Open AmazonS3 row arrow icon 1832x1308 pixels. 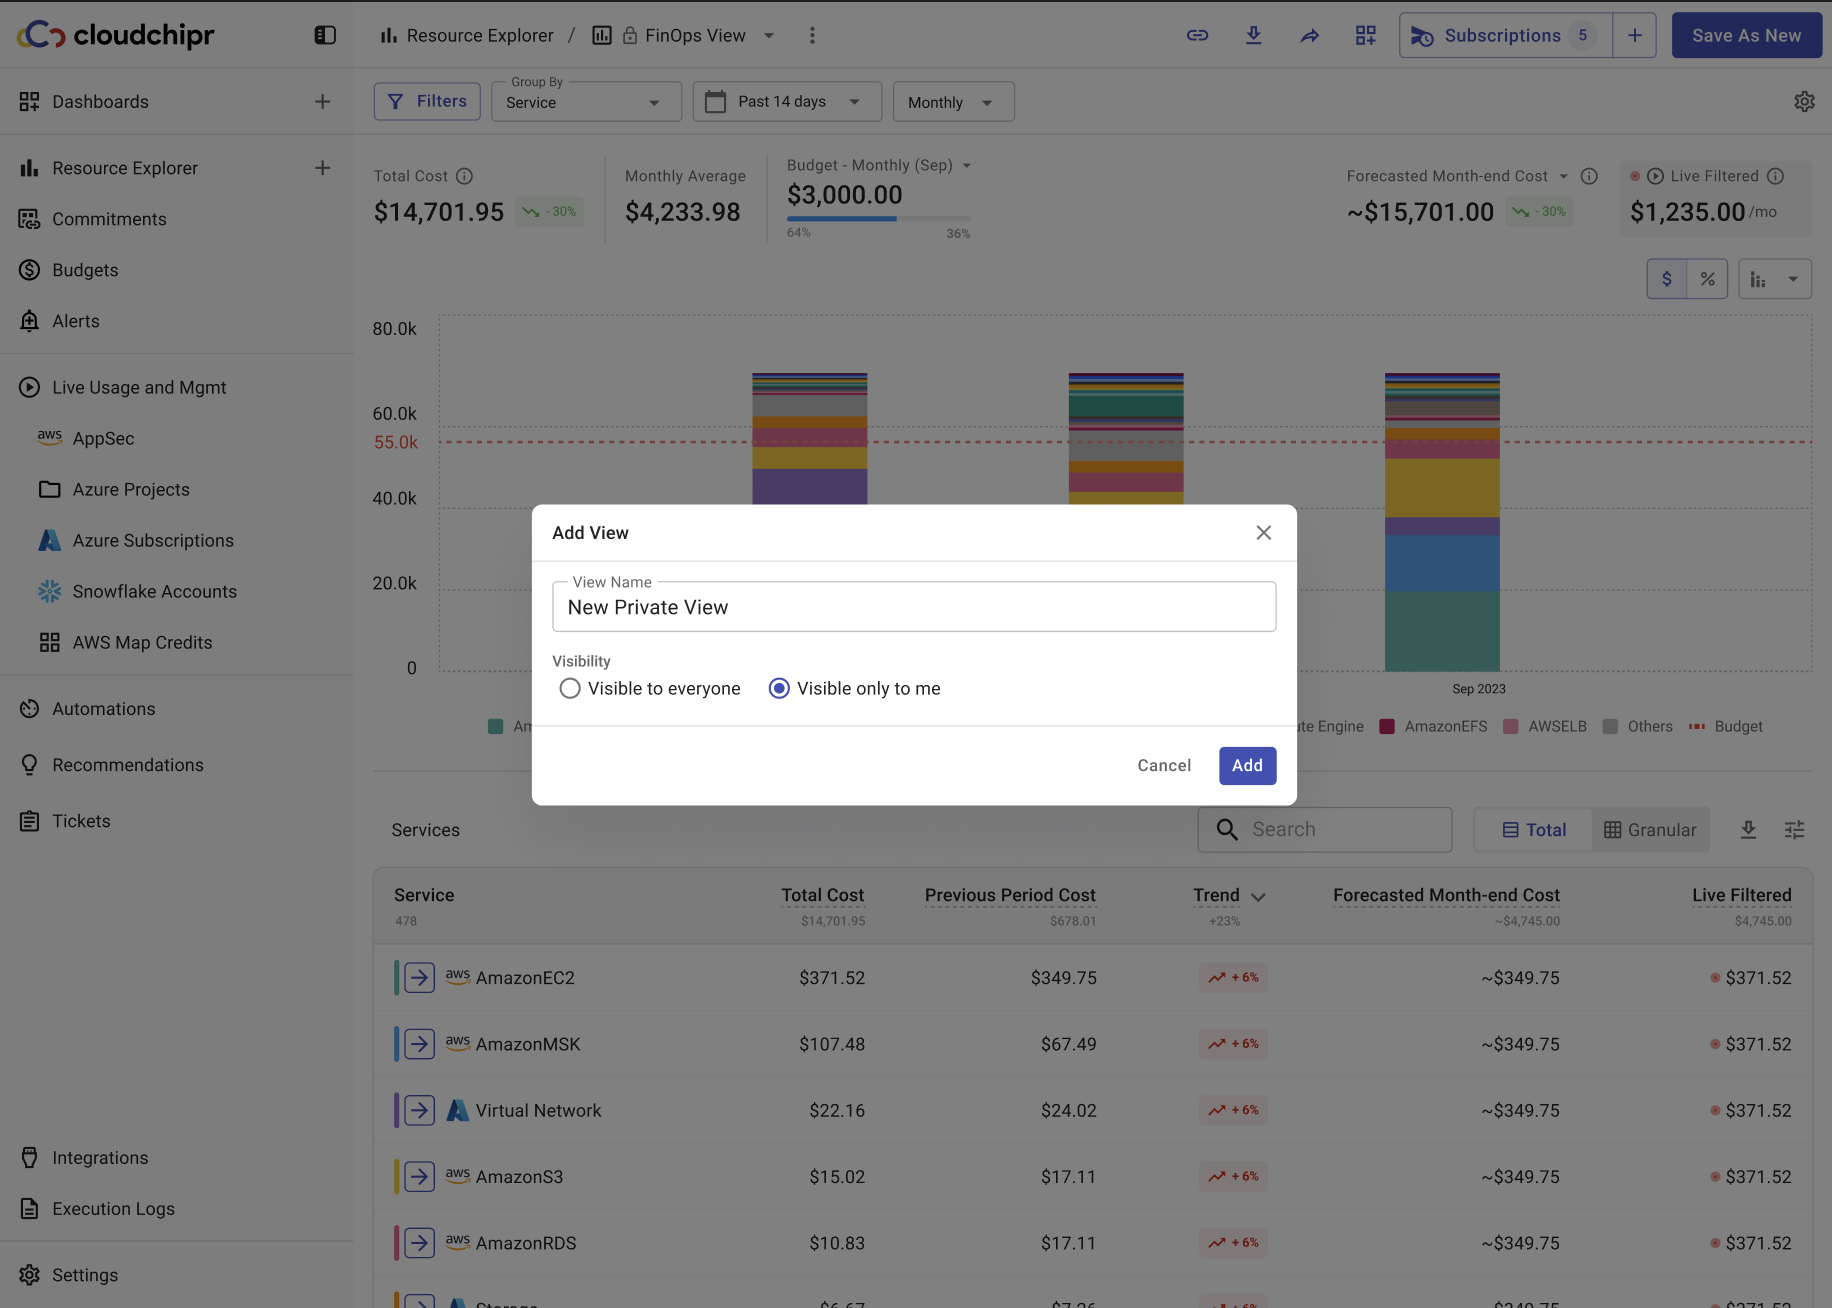[x=420, y=1176]
